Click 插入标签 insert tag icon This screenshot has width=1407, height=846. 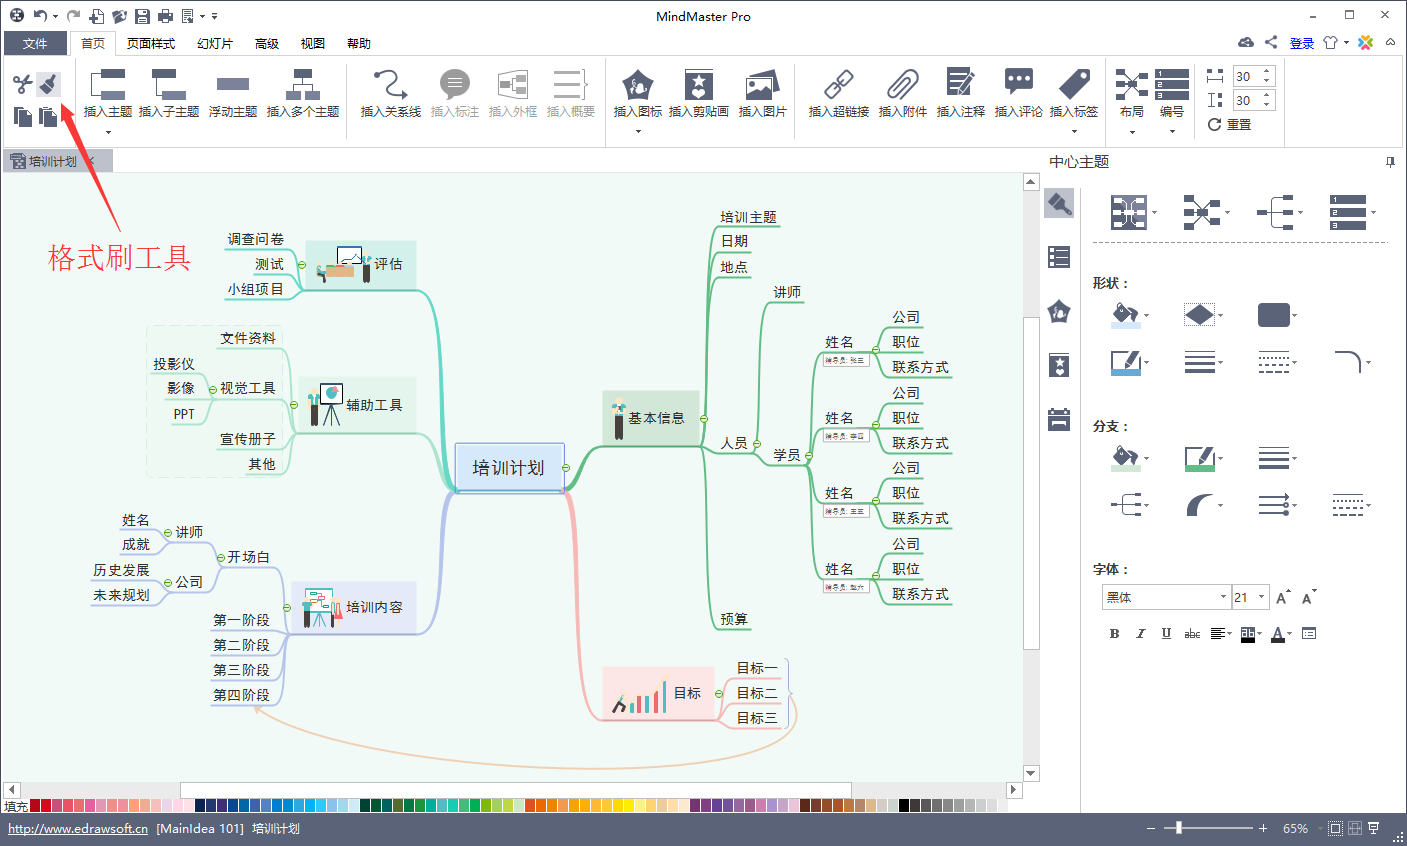pos(1074,84)
